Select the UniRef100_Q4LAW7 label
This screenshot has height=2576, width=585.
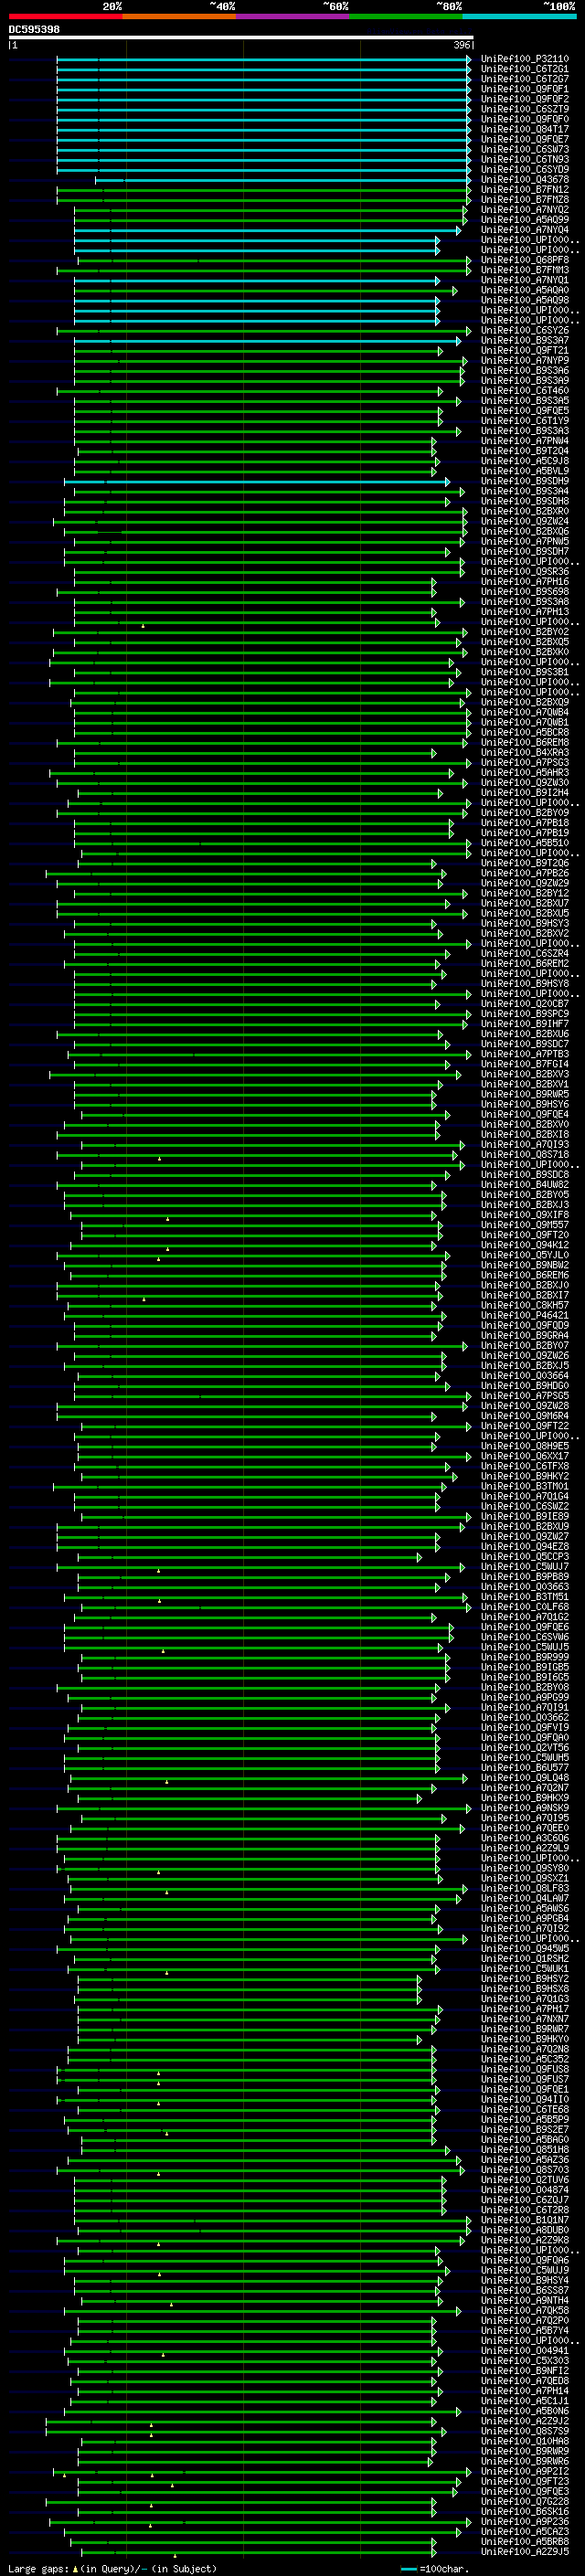[524, 1898]
